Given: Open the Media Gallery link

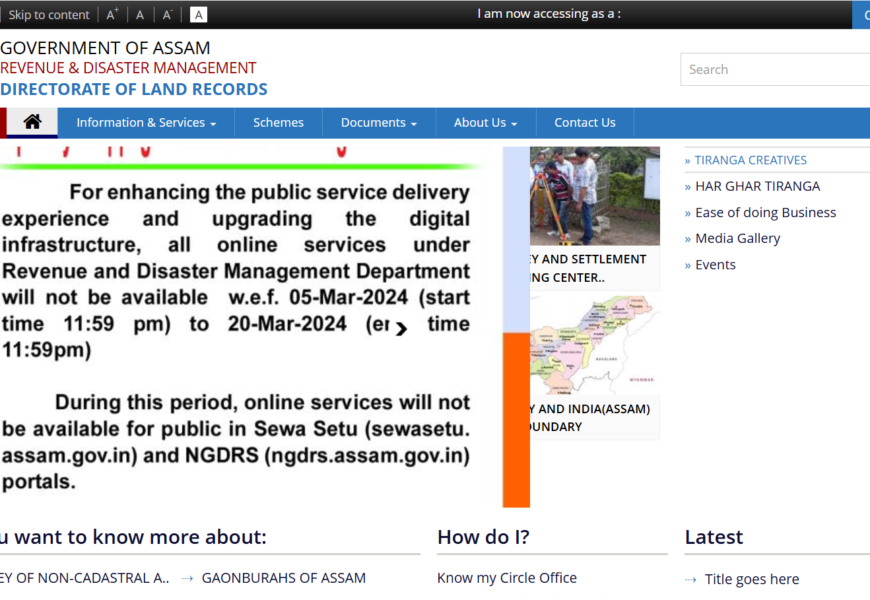Looking at the screenshot, I should 737,239.
